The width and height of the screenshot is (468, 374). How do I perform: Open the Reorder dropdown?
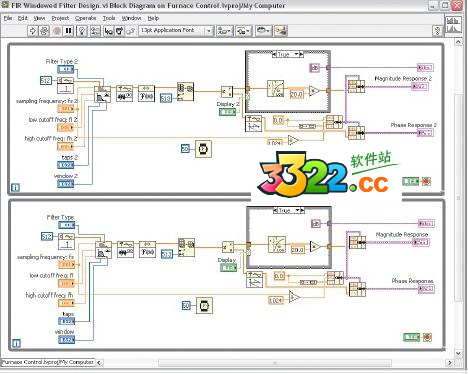[x=264, y=31]
